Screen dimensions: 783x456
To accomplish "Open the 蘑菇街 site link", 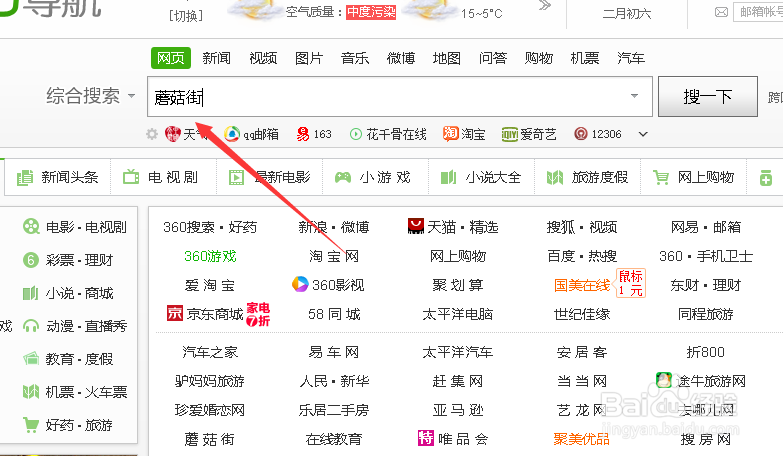I will [x=210, y=439].
